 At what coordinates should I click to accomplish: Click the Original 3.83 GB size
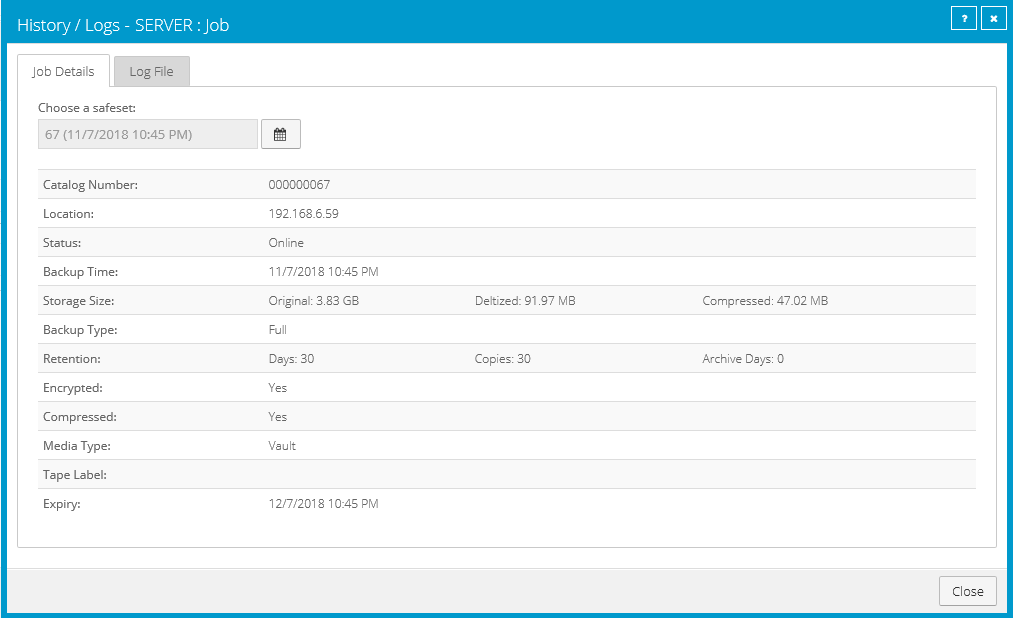click(313, 301)
